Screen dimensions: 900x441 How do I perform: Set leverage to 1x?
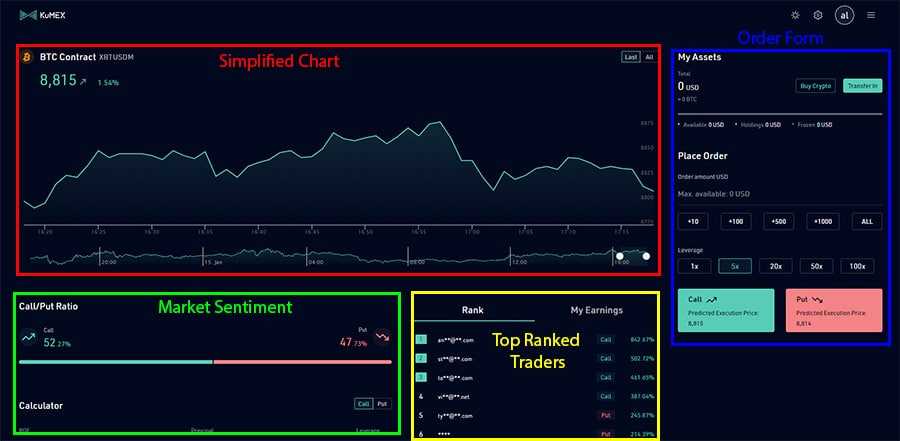(x=695, y=266)
